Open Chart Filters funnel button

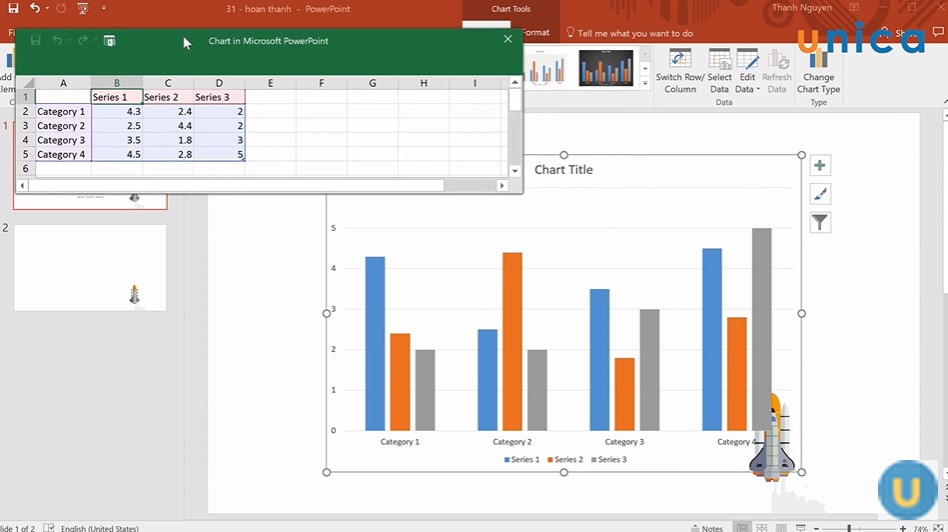(x=820, y=222)
